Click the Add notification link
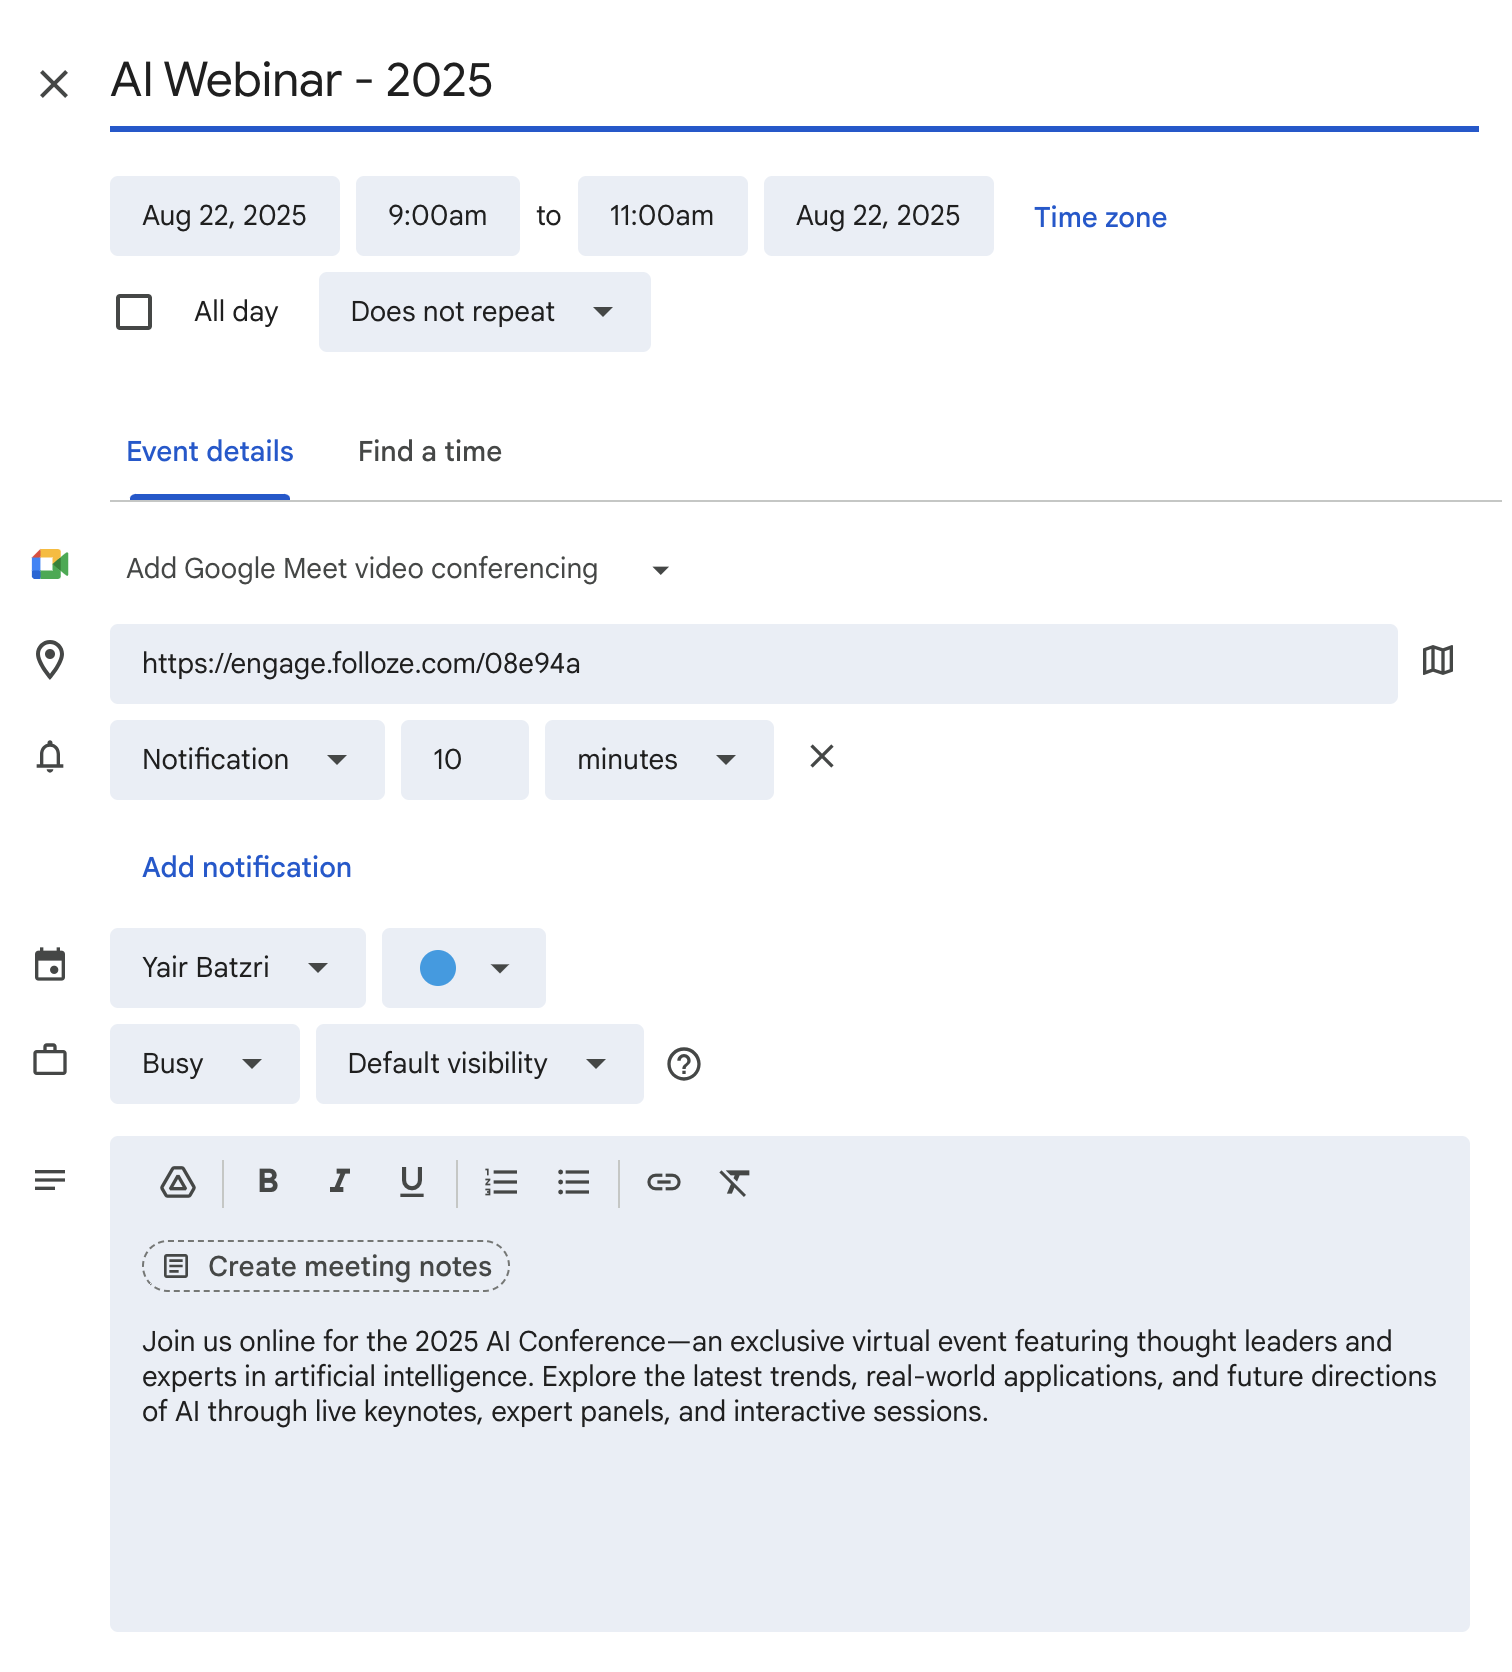 click(247, 867)
